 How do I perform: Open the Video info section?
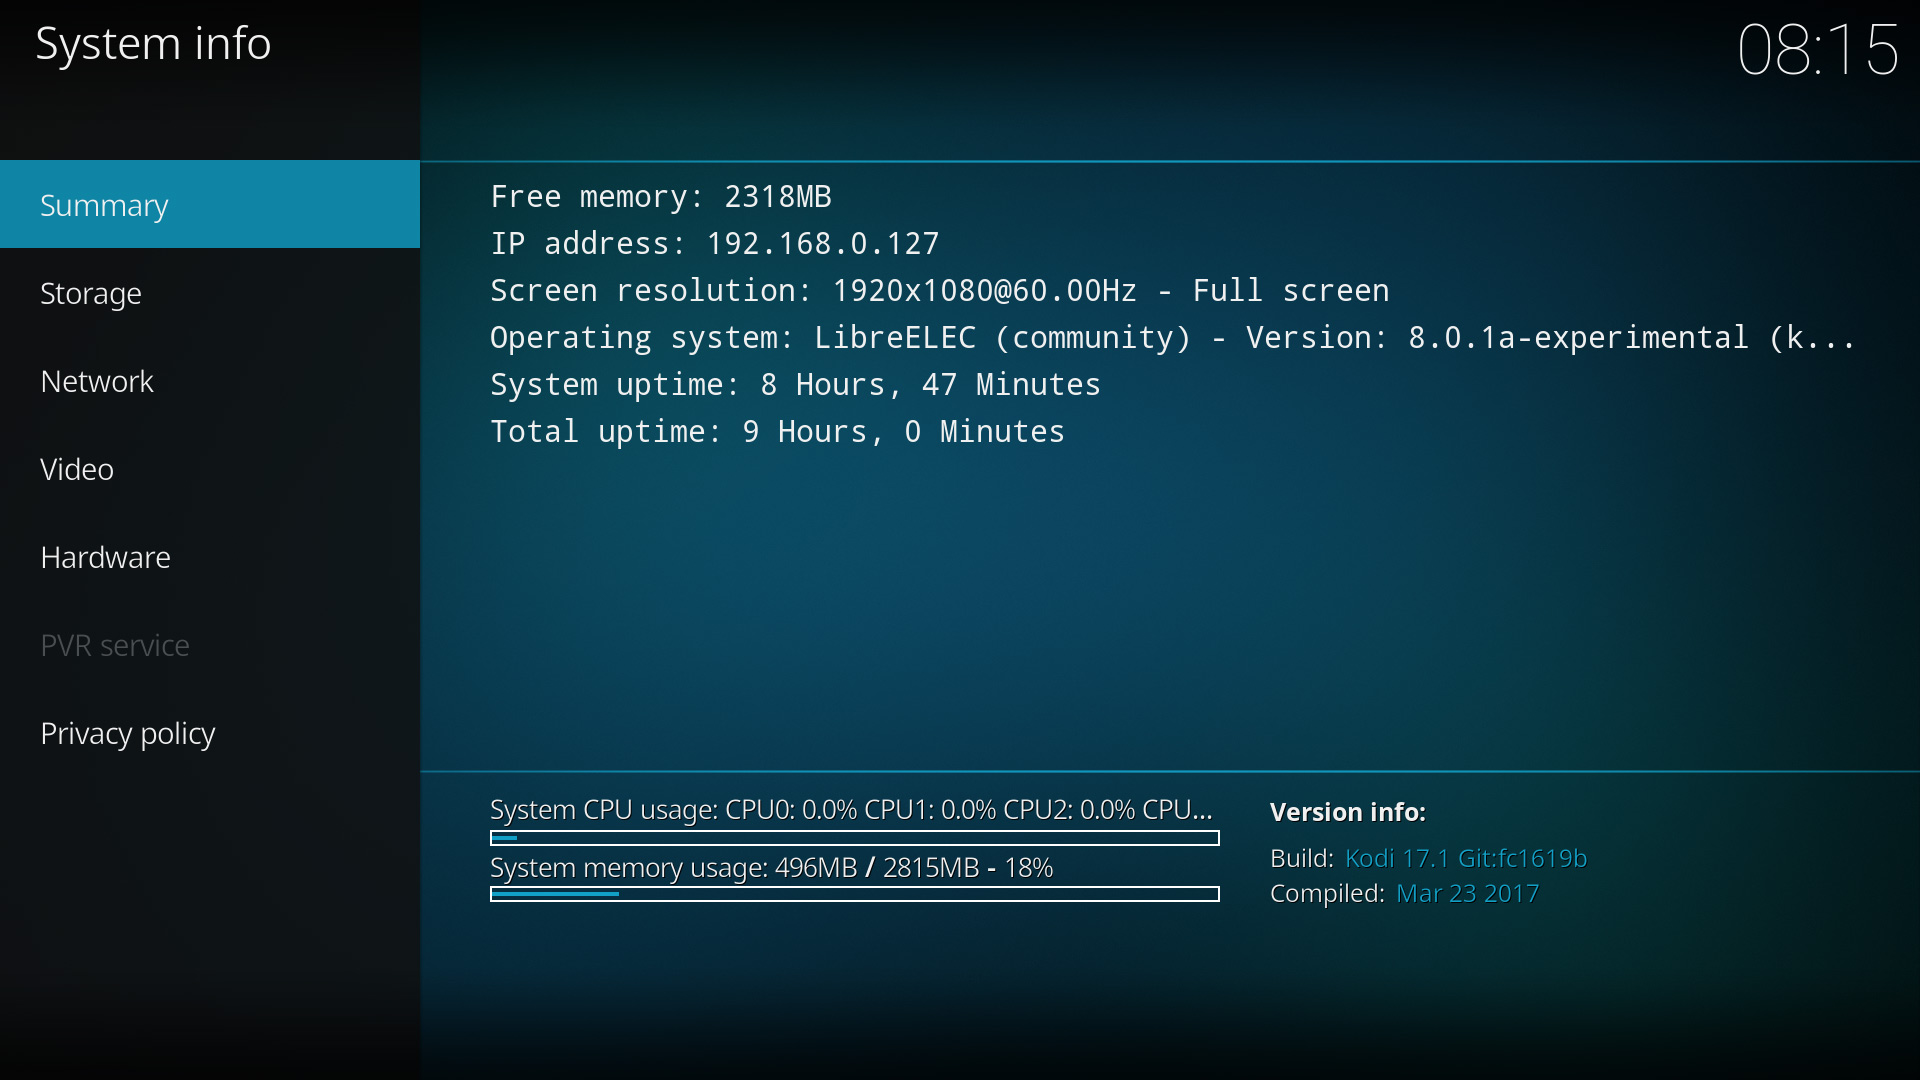tap(77, 469)
